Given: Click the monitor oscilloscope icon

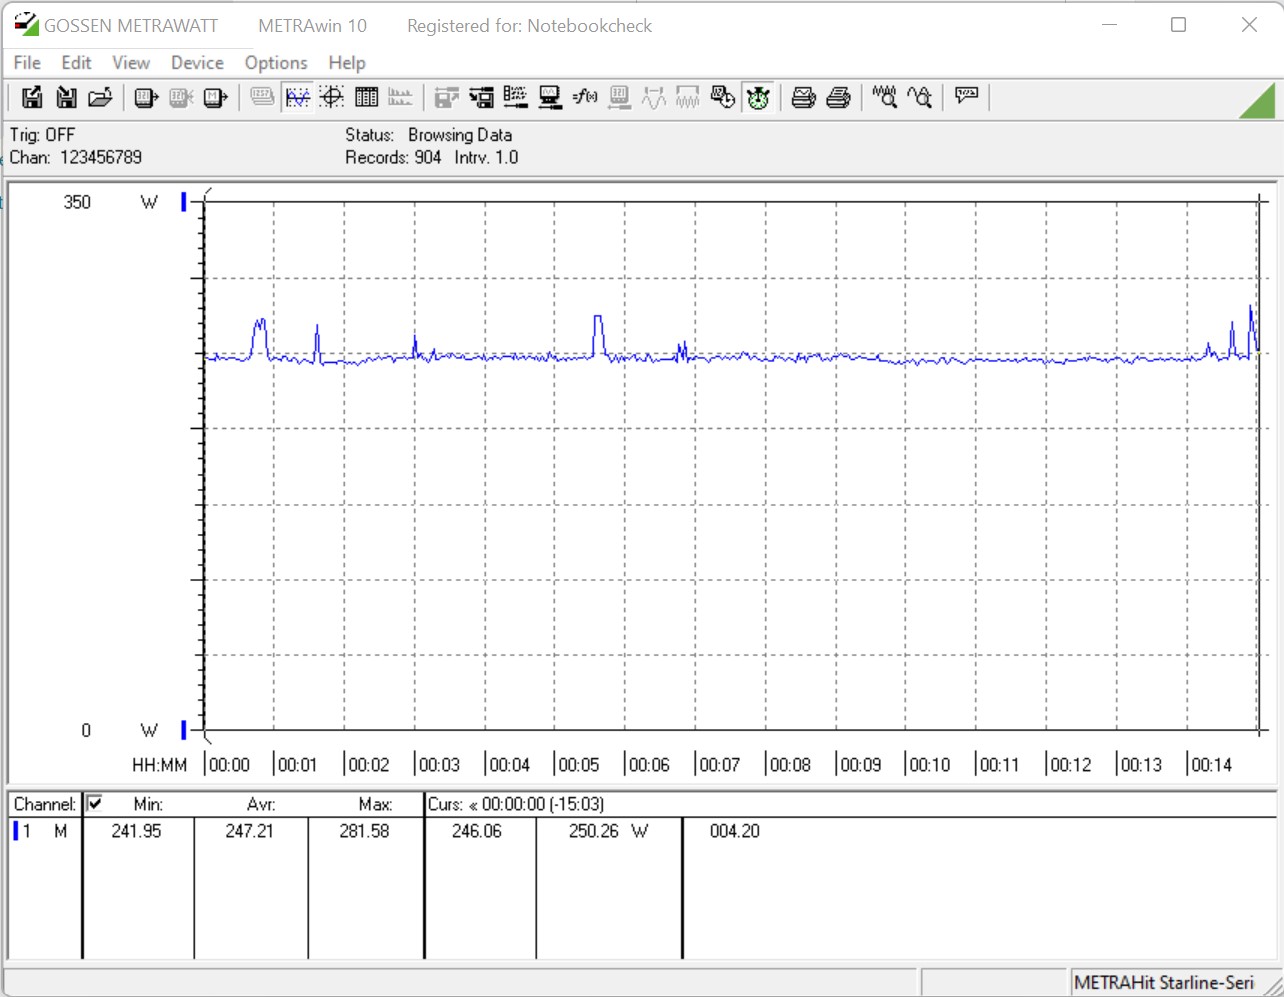Looking at the screenshot, I should point(550,97).
